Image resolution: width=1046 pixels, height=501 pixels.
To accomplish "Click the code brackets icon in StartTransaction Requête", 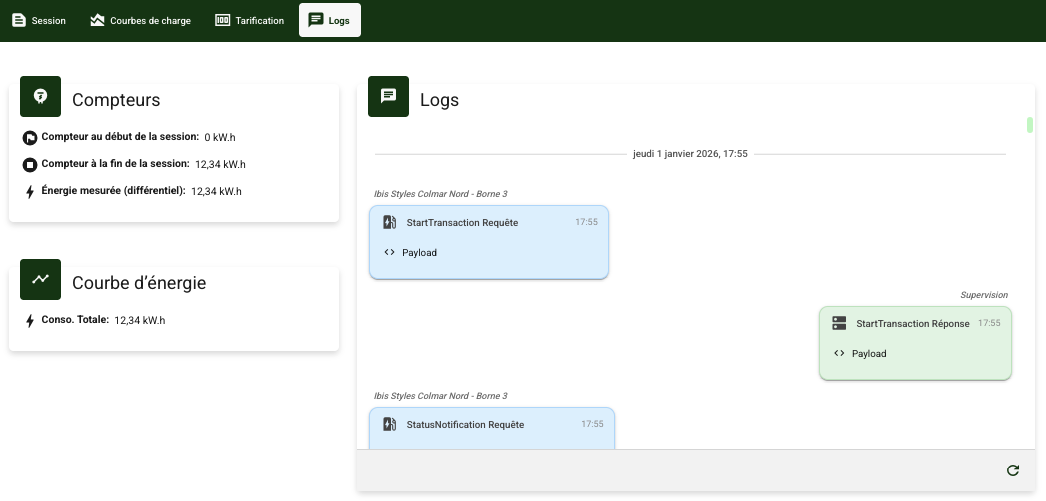I will click(x=389, y=253).
